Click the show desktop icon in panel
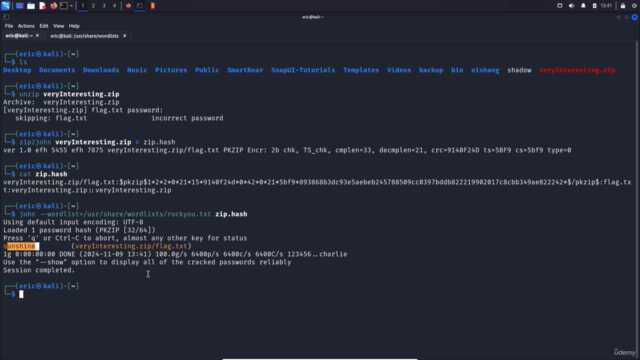640x360 pixels. click(x=19, y=6)
